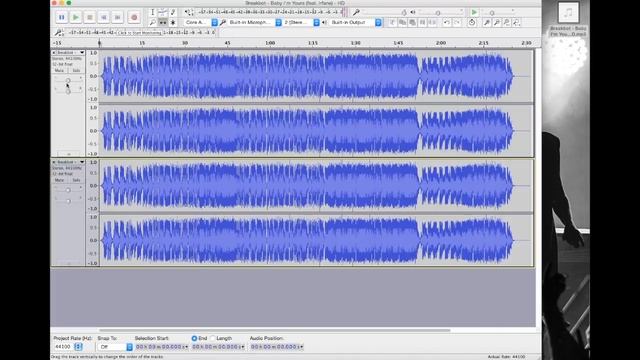Viewport: 640px width, 360px height.
Task: Click the second track's gain slider
Action: click(x=68, y=190)
